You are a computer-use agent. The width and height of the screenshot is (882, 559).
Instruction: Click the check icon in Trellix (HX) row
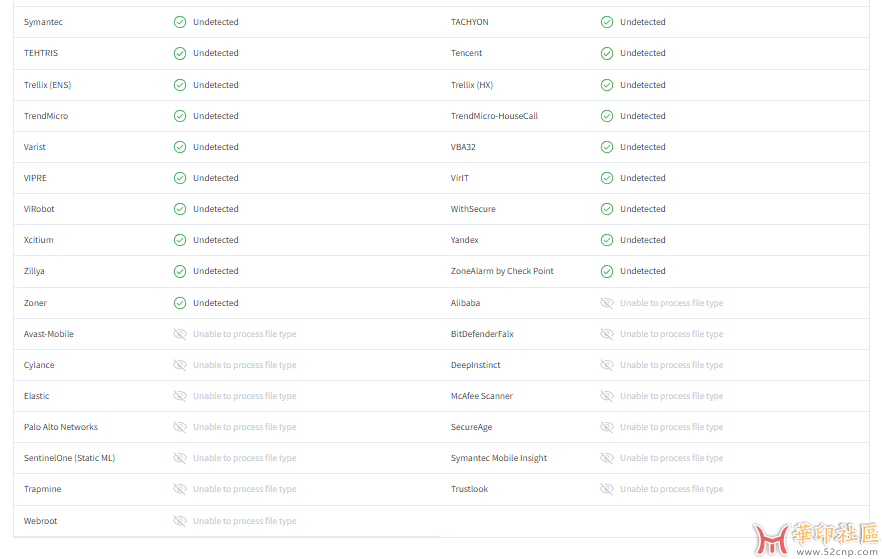pyautogui.click(x=606, y=85)
